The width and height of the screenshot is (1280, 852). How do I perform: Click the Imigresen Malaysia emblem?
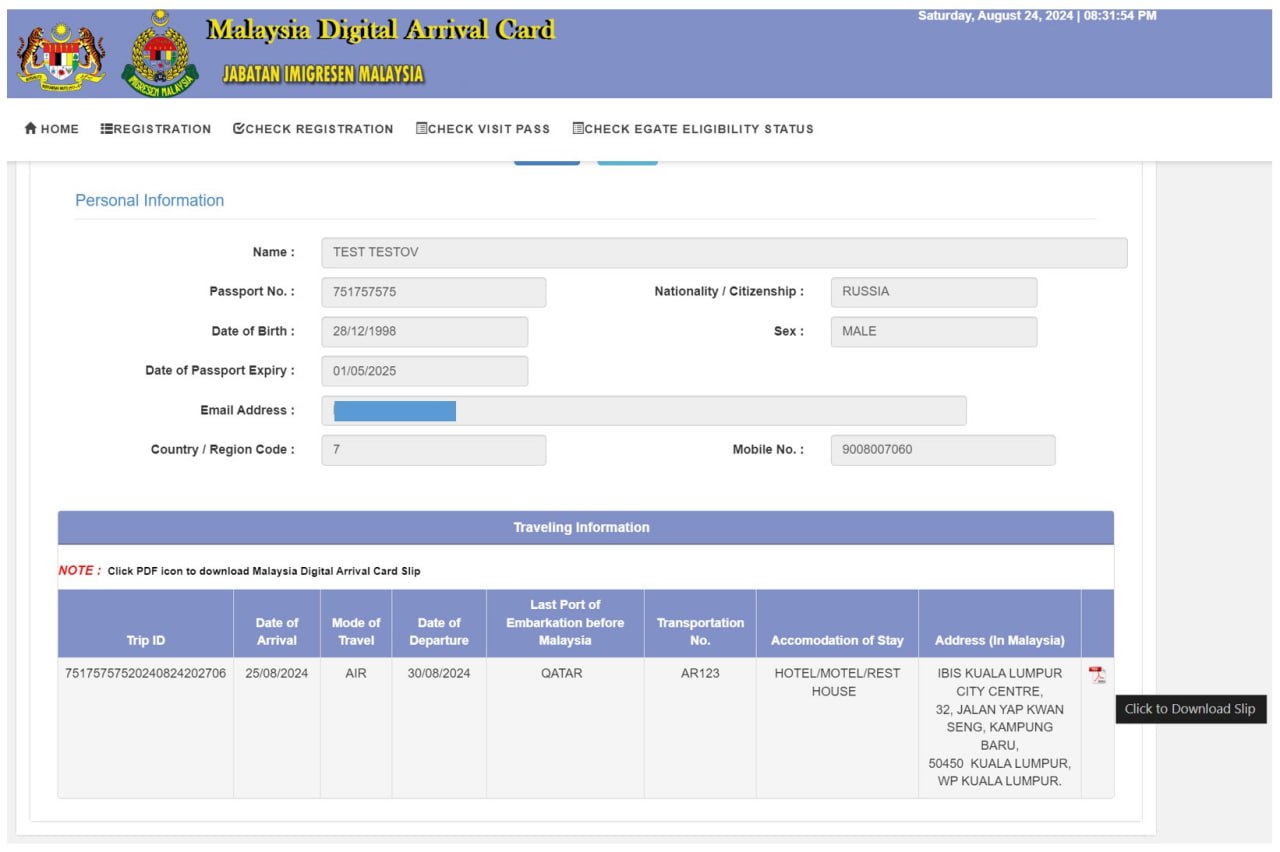(160, 54)
